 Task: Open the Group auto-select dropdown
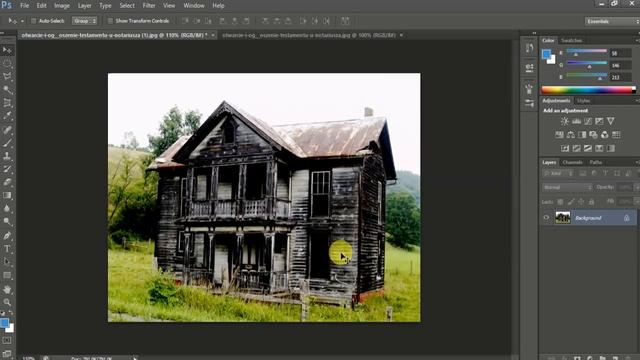click(x=84, y=21)
